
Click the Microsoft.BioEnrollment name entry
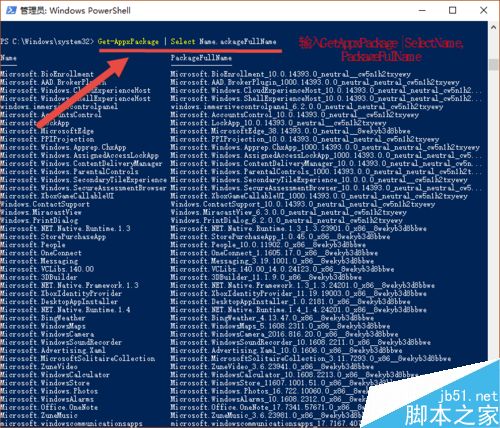(47, 74)
